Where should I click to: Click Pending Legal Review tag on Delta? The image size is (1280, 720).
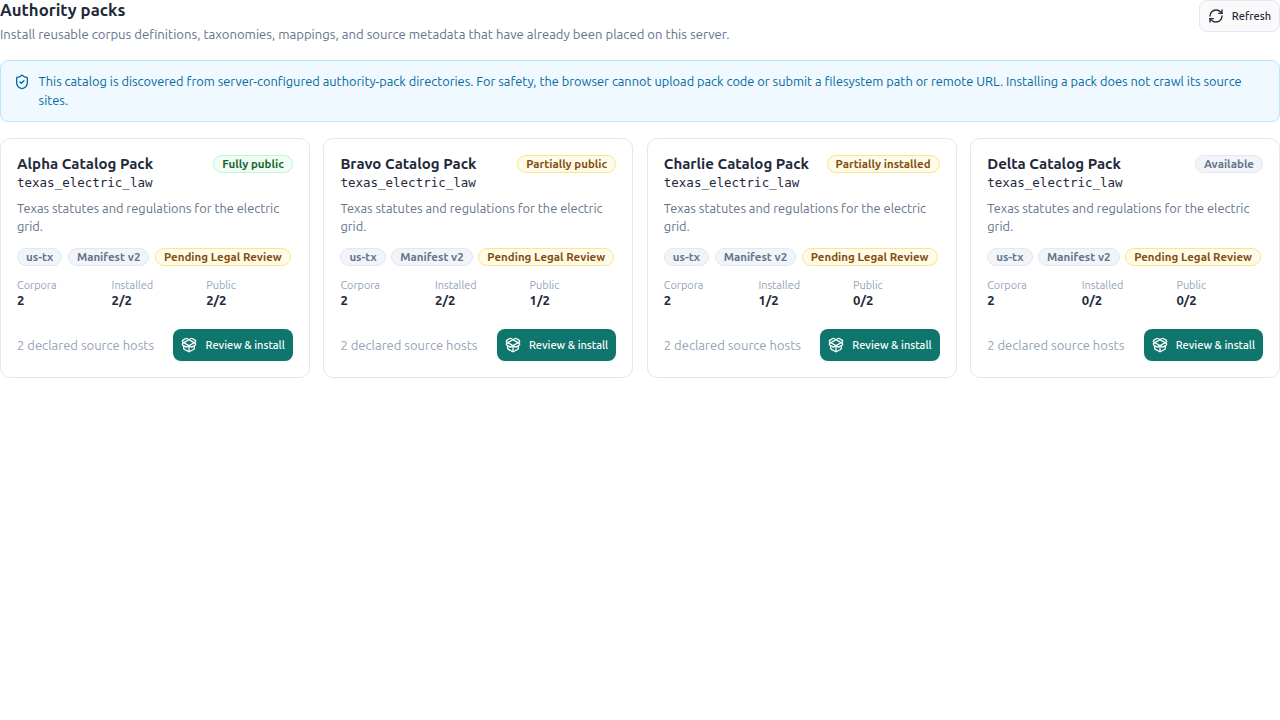[x=1193, y=257]
